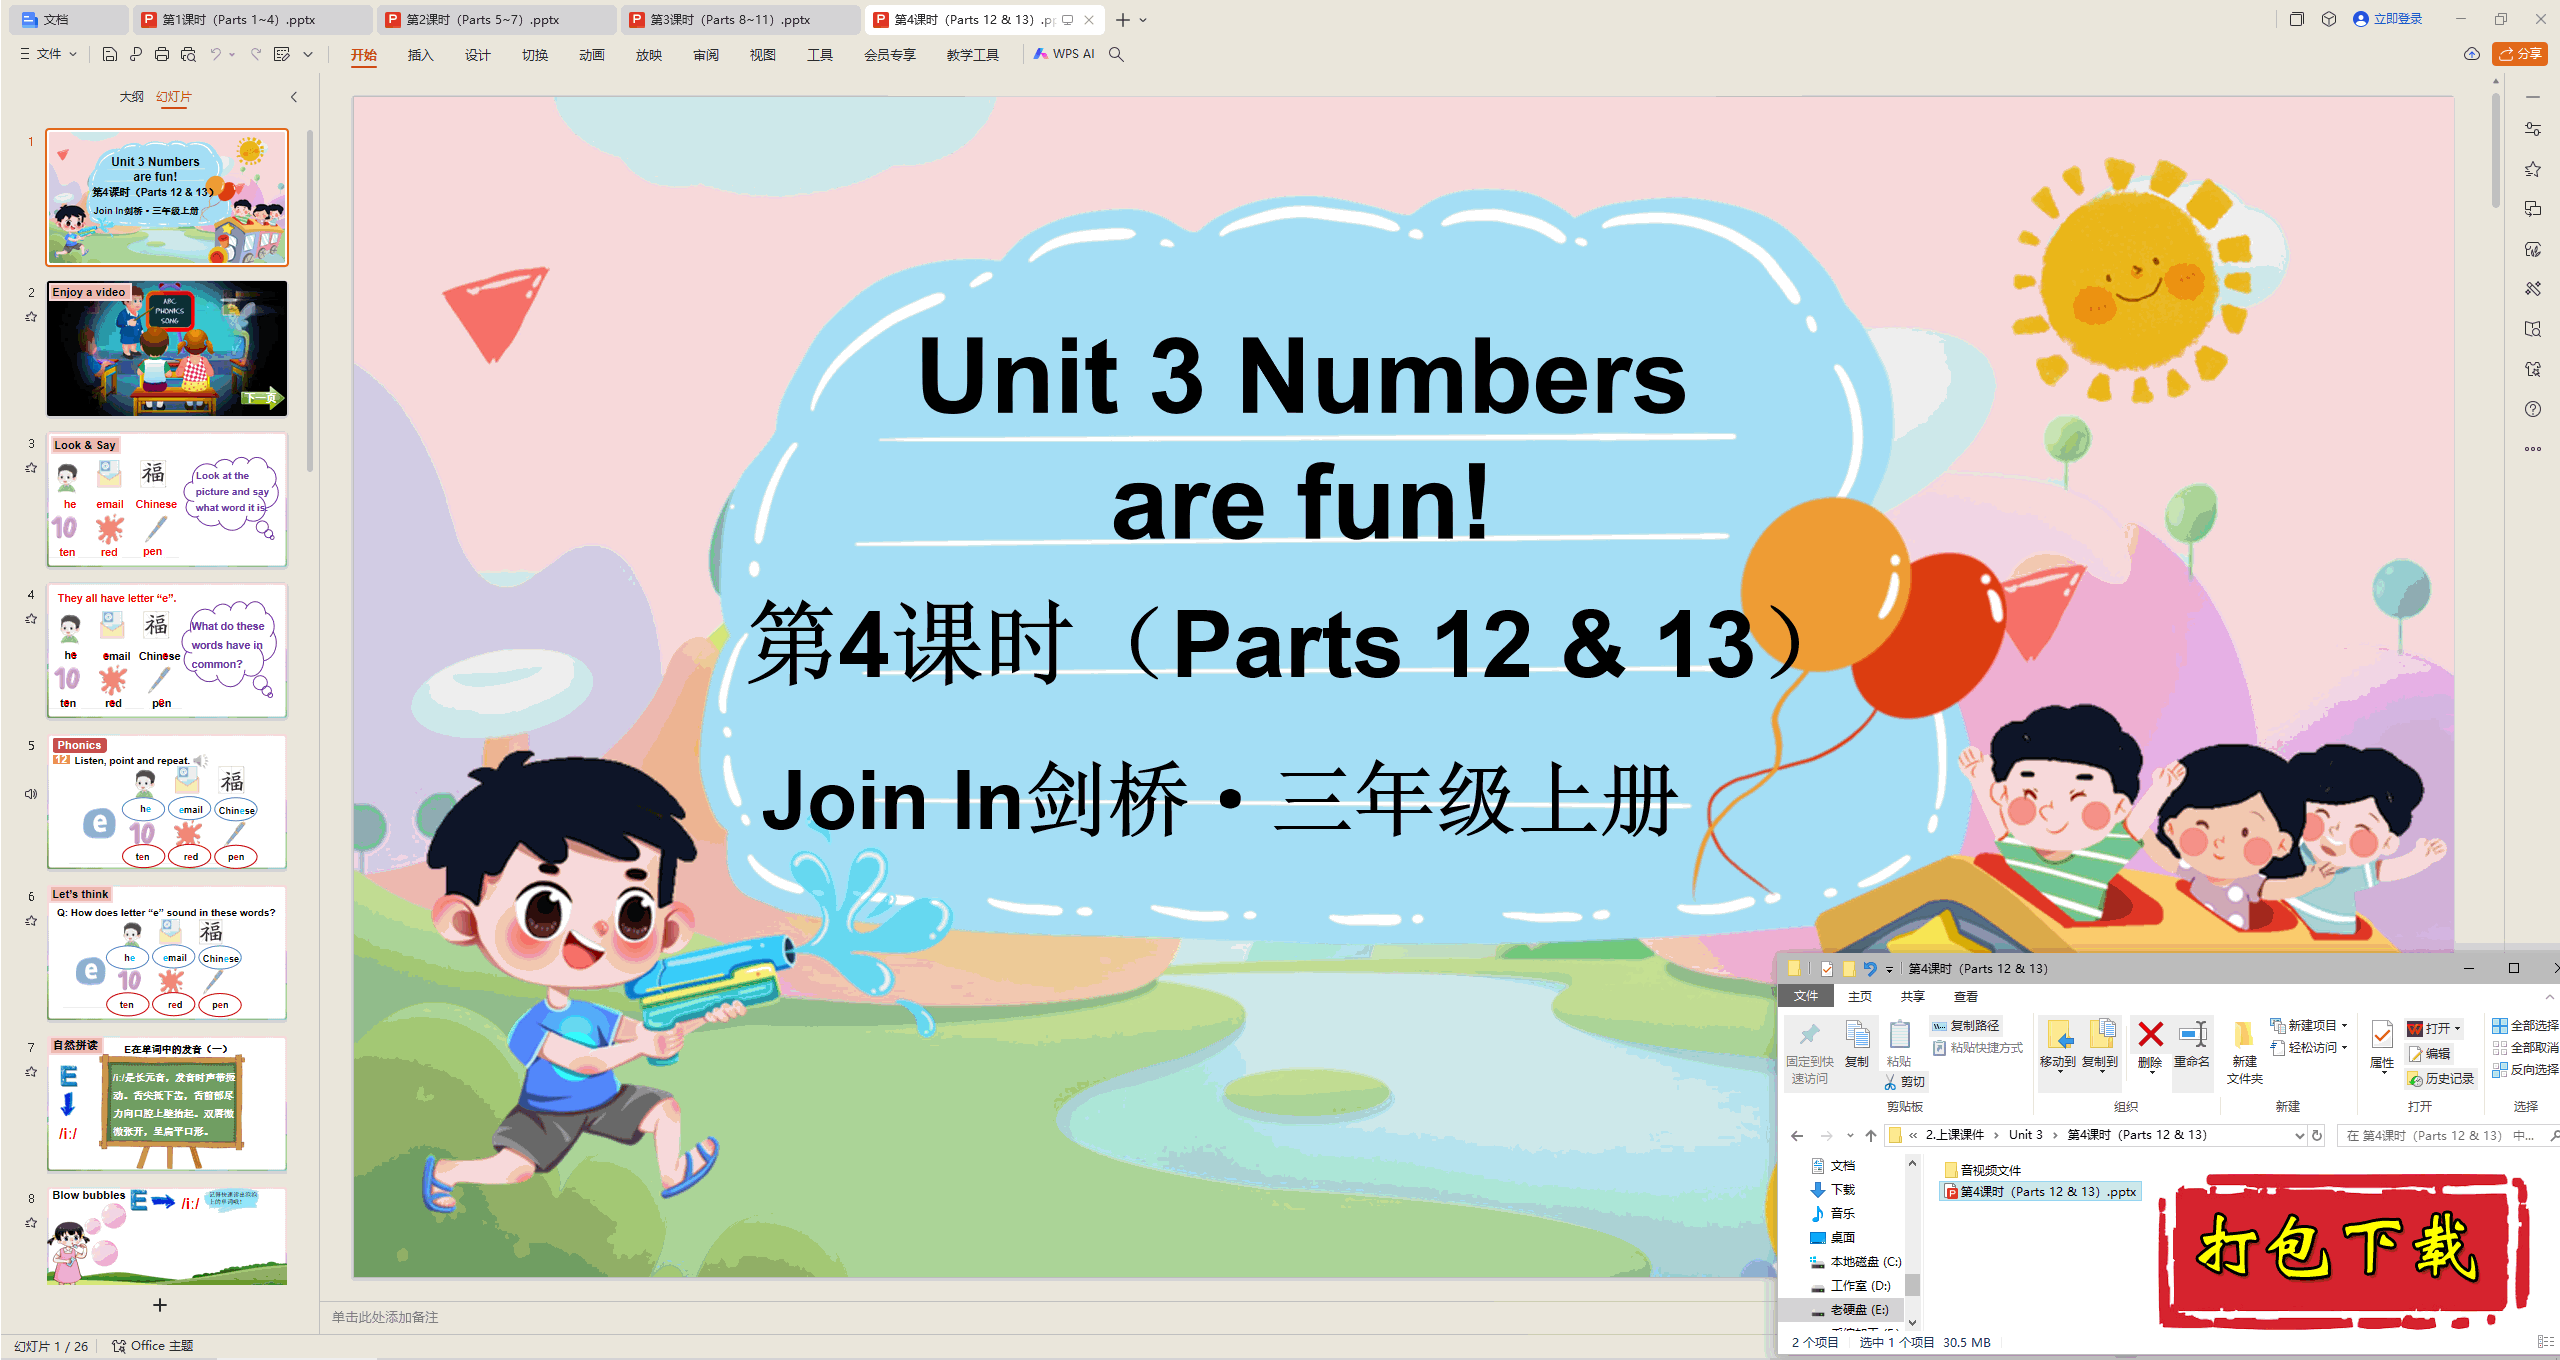Click the question-mark help icon in right sidebar

[x=2533, y=409]
